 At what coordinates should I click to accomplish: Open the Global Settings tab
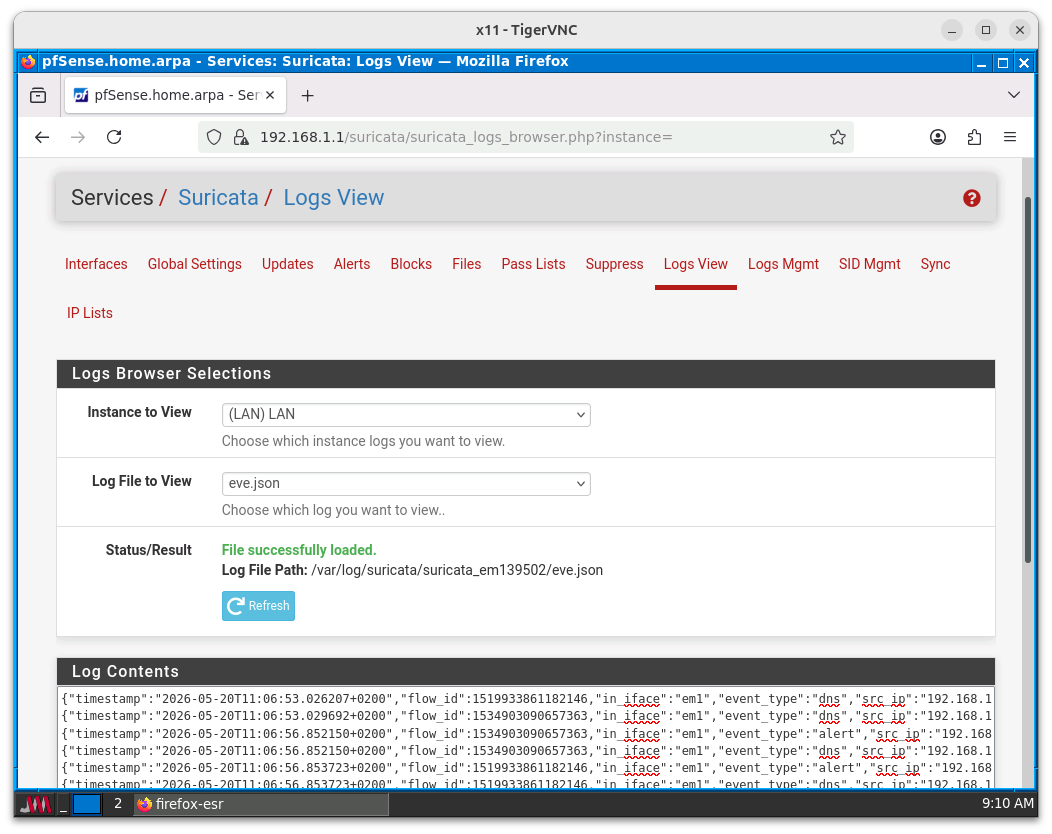195,264
